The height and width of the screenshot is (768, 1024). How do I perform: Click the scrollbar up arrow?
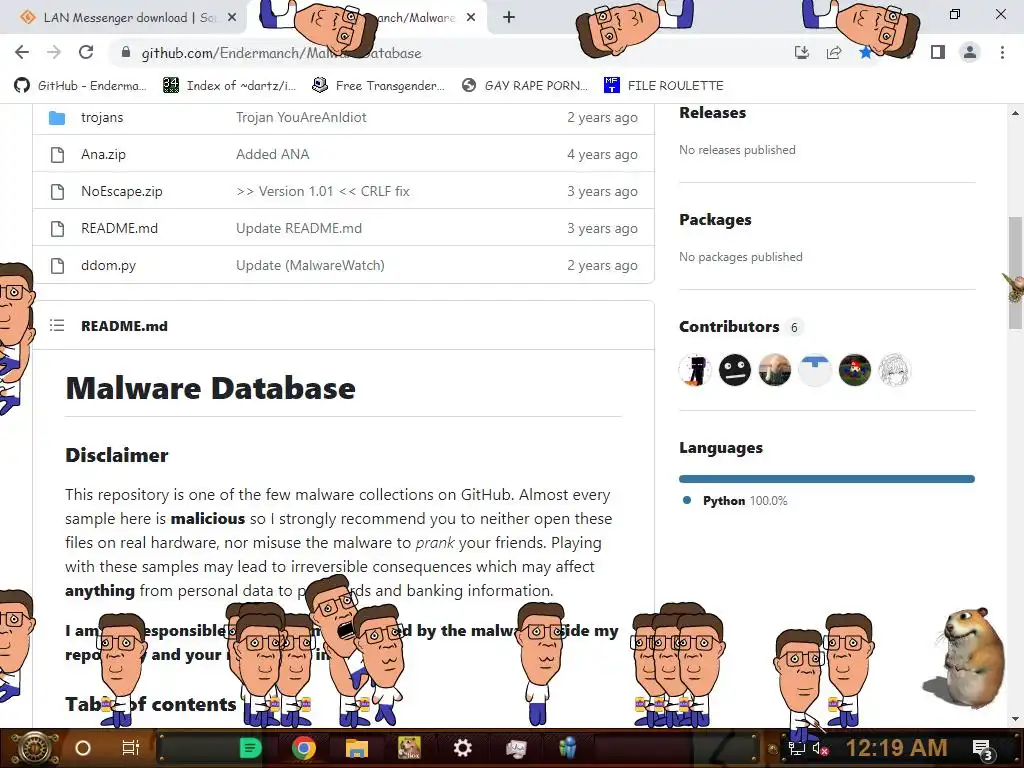coord(1015,113)
